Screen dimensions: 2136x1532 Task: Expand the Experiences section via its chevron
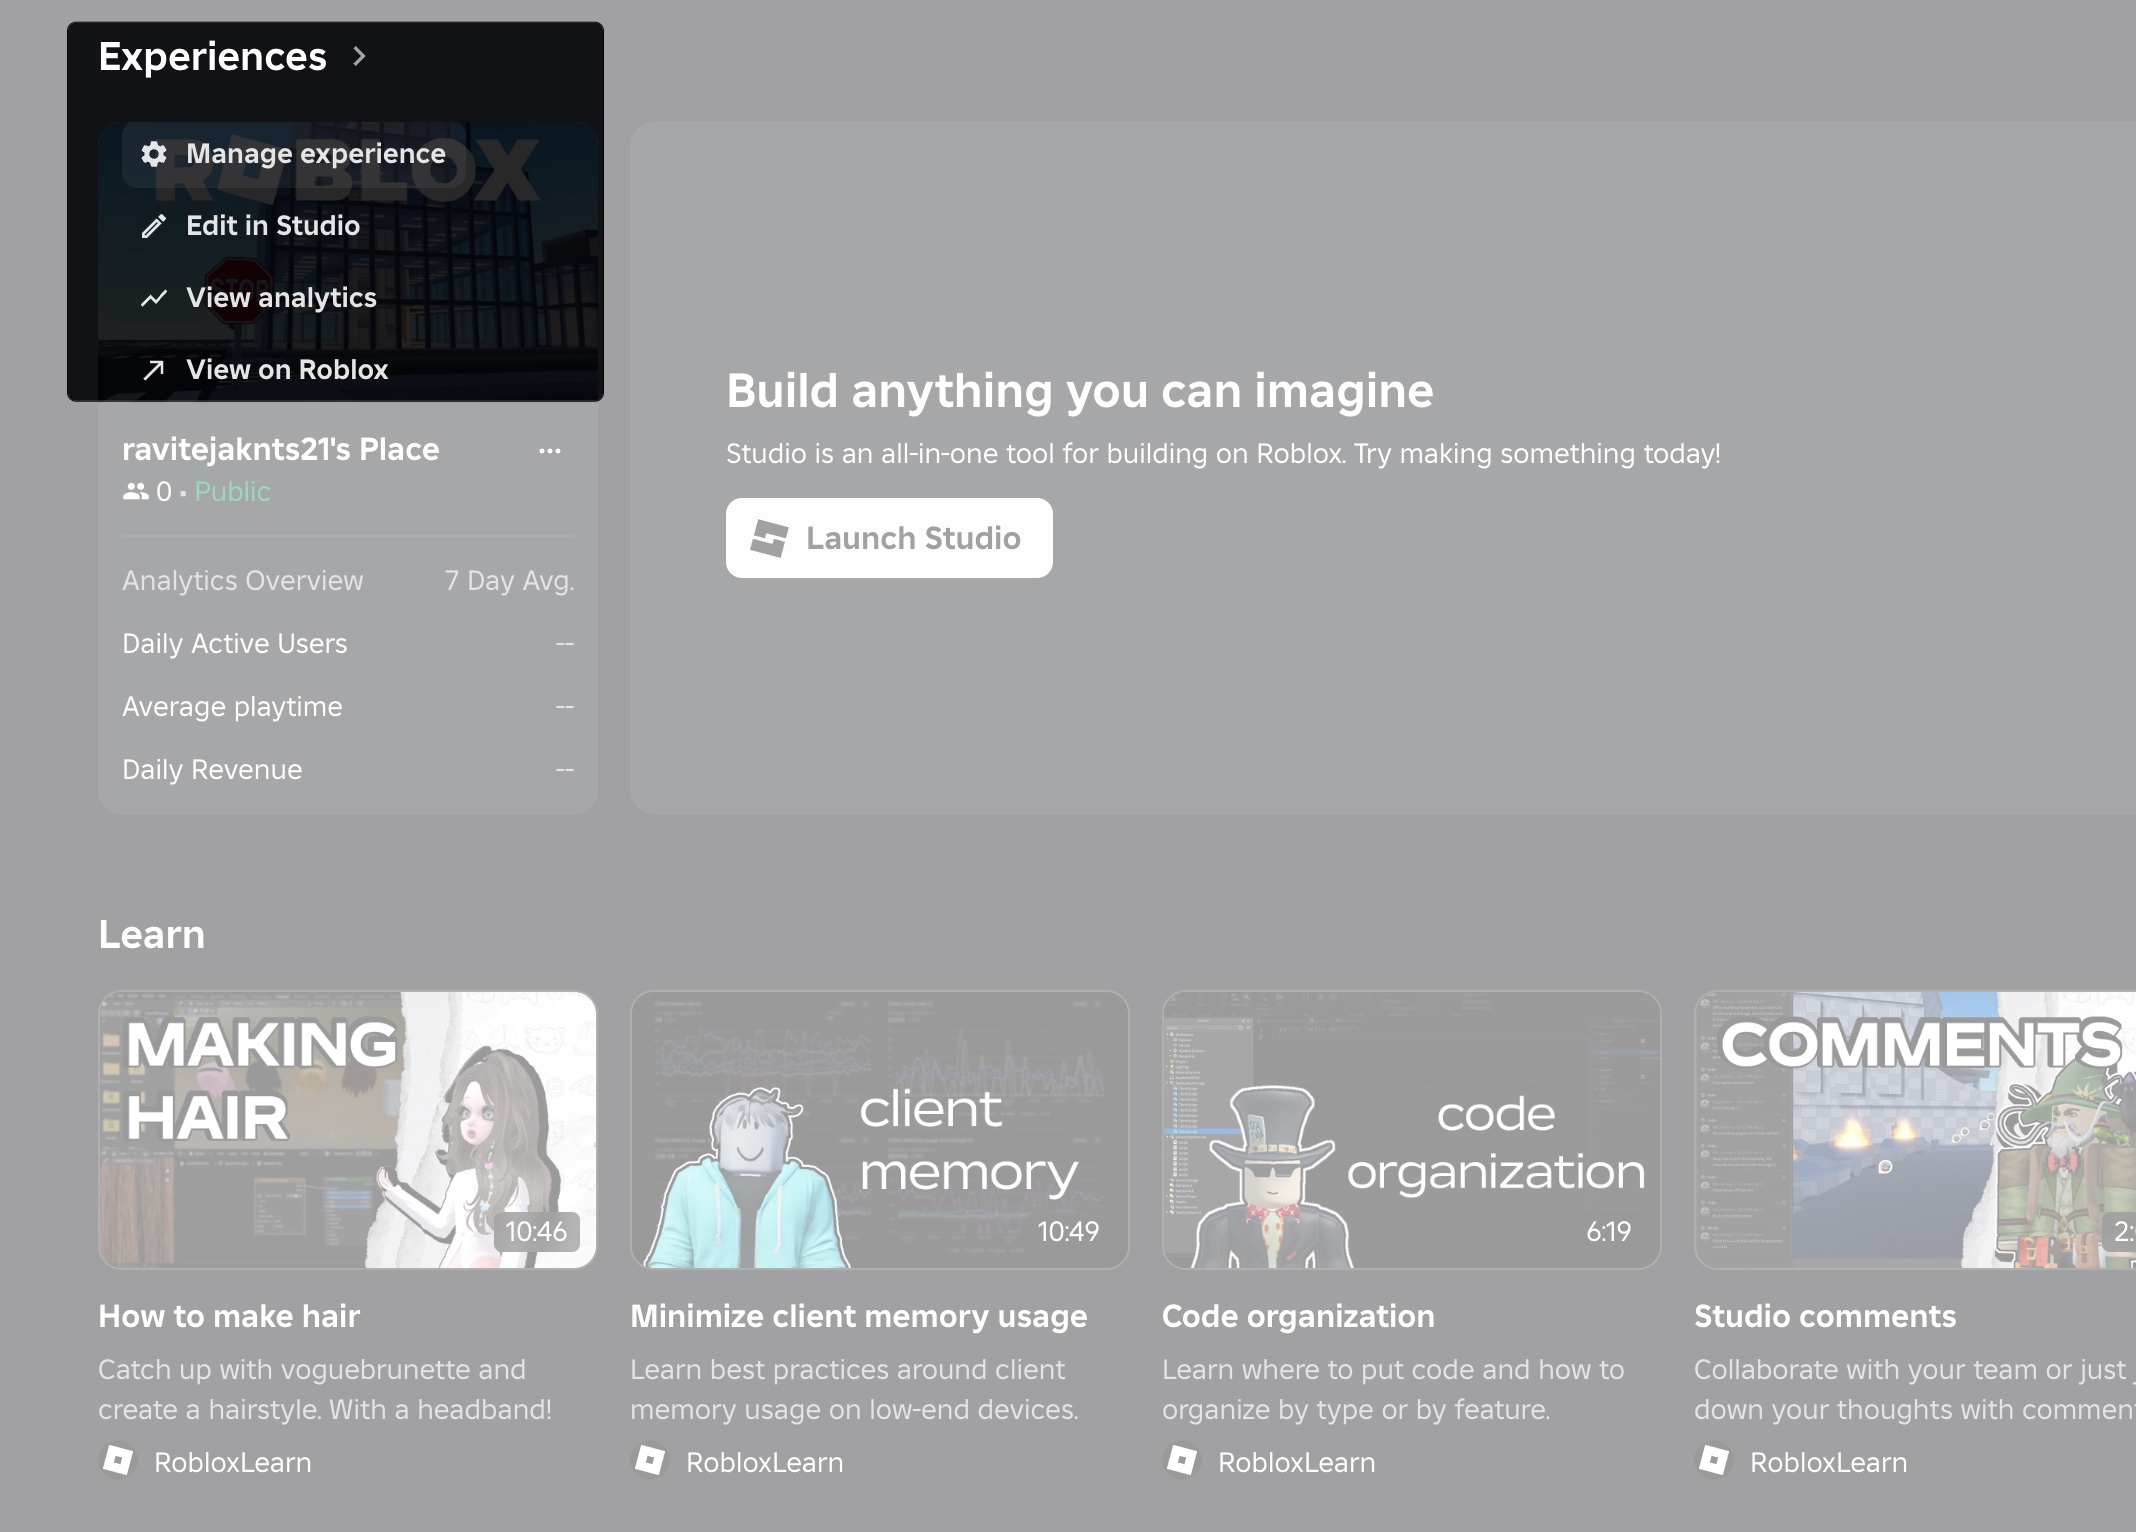[360, 57]
